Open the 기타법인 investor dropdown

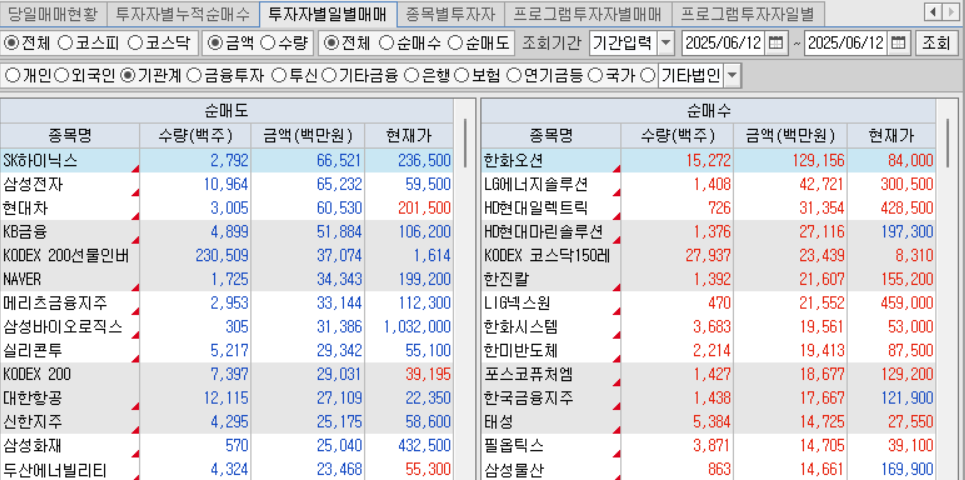click(732, 76)
